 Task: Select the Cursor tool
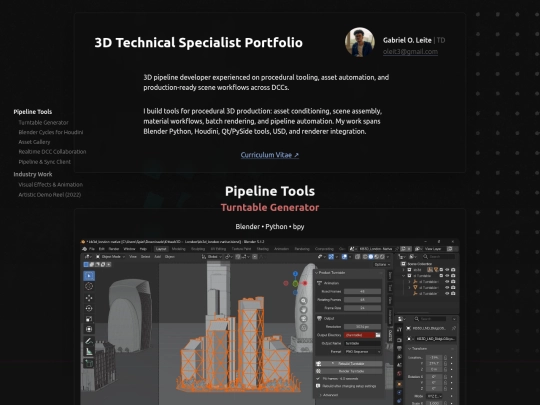pyautogui.click(x=89, y=287)
